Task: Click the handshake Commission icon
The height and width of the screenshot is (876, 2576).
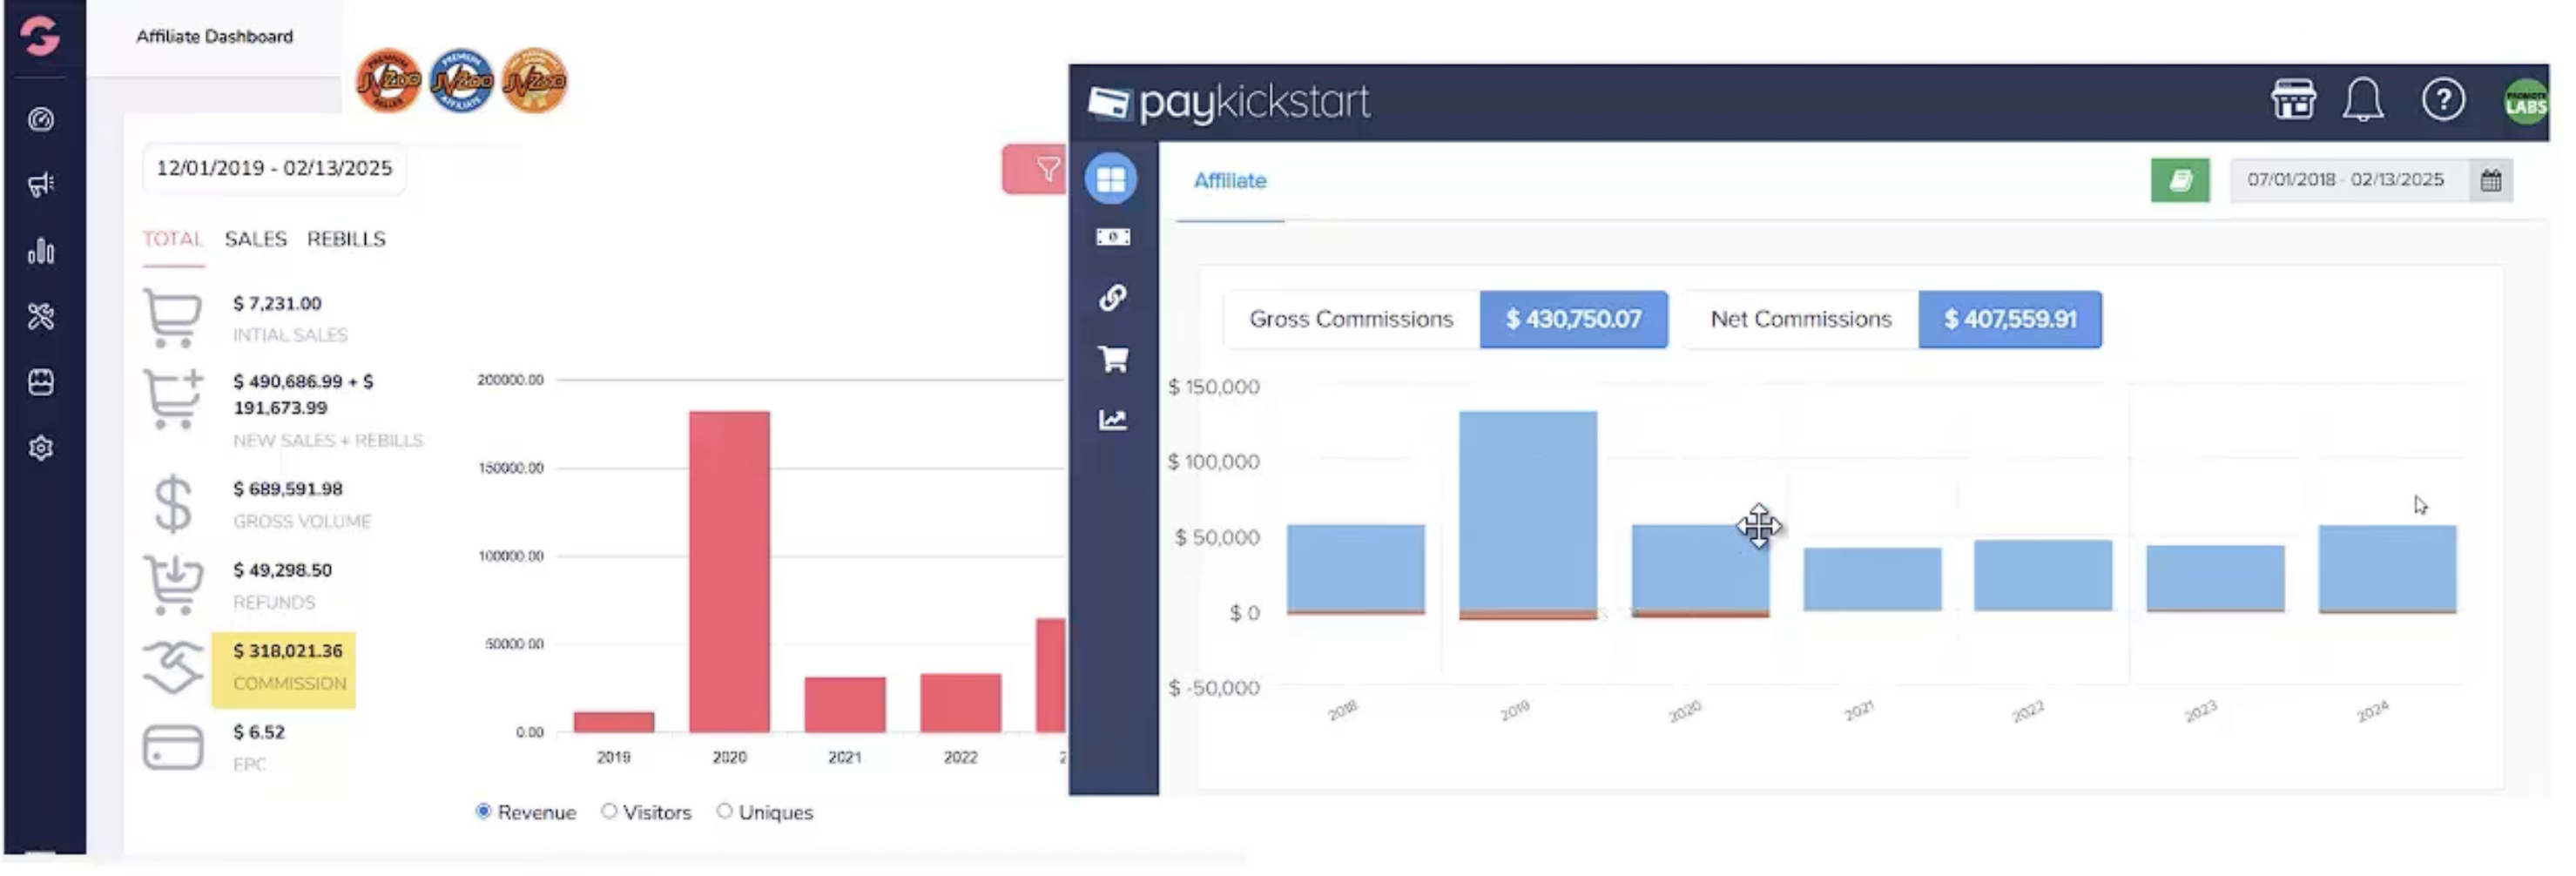Action: coord(173,667)
